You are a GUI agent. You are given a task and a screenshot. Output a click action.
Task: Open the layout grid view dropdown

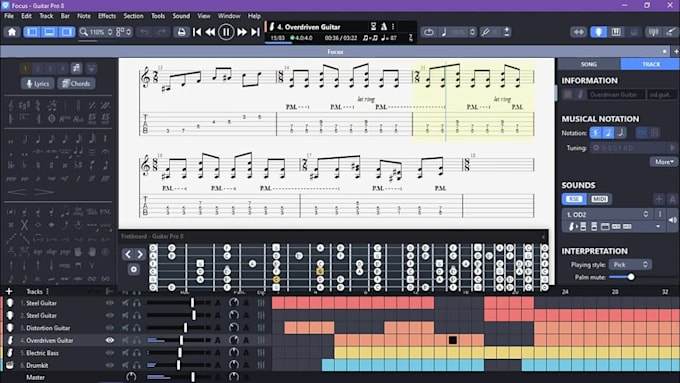[124, 32]
